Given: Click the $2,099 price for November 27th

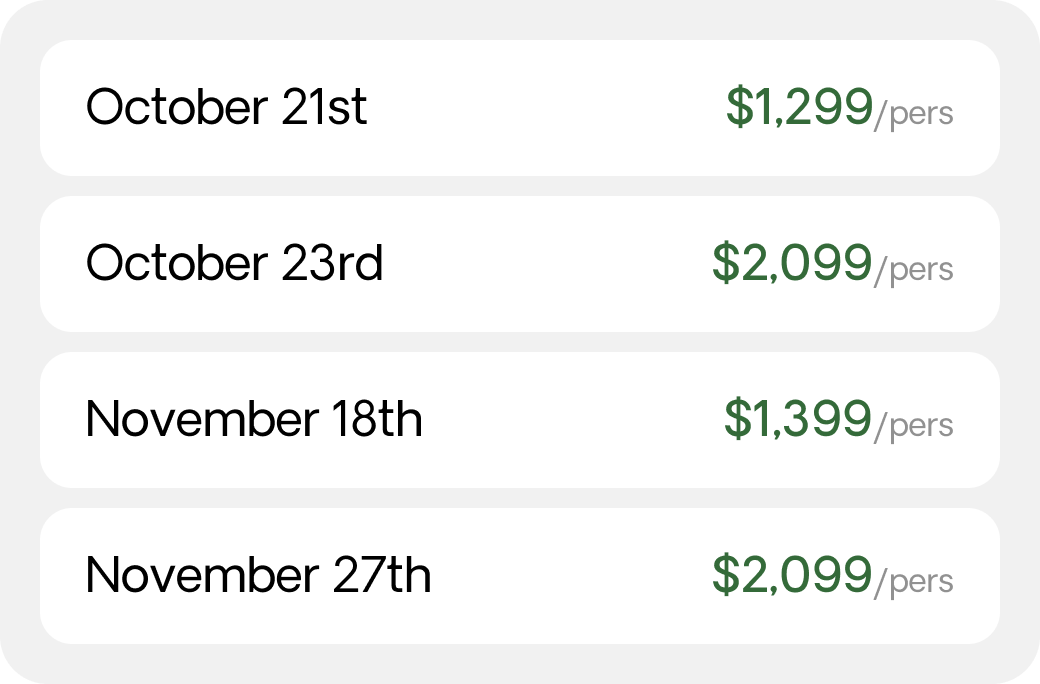Looking at the screenshot, I should pos(792,575).
